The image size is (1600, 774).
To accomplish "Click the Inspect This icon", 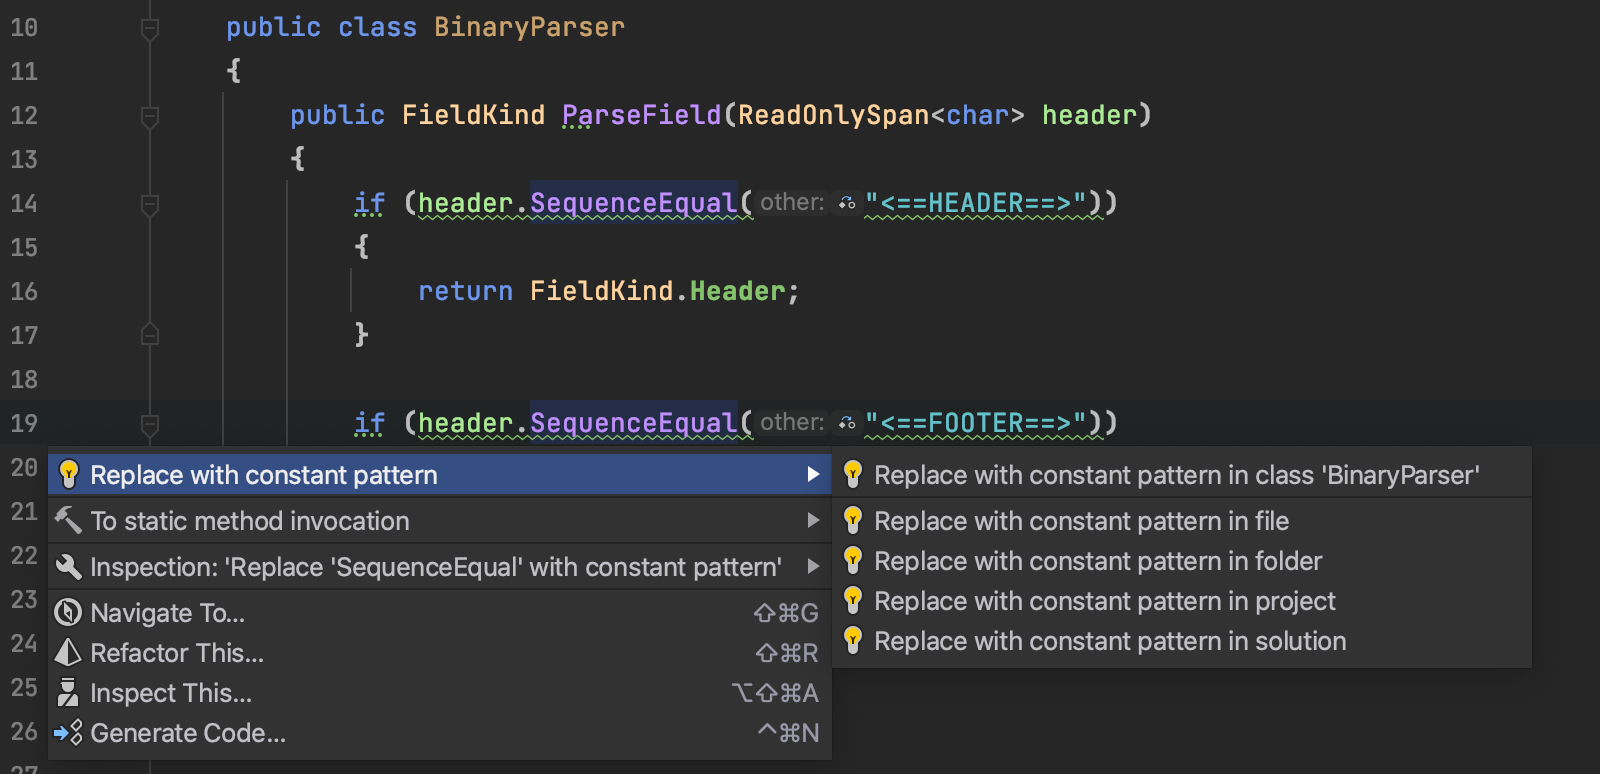I will (x=68, y=692).
